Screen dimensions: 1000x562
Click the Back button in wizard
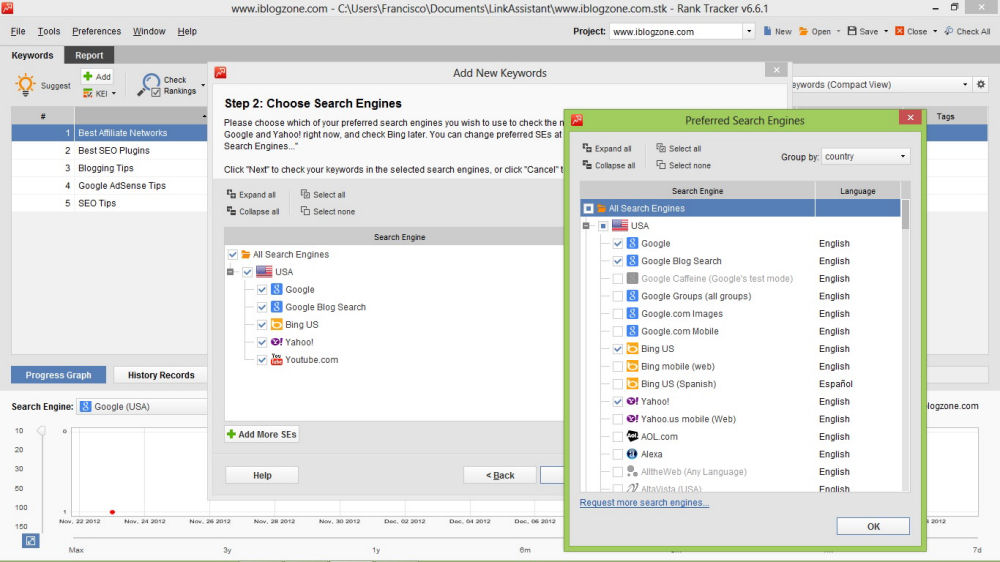[x=500, y=475]
